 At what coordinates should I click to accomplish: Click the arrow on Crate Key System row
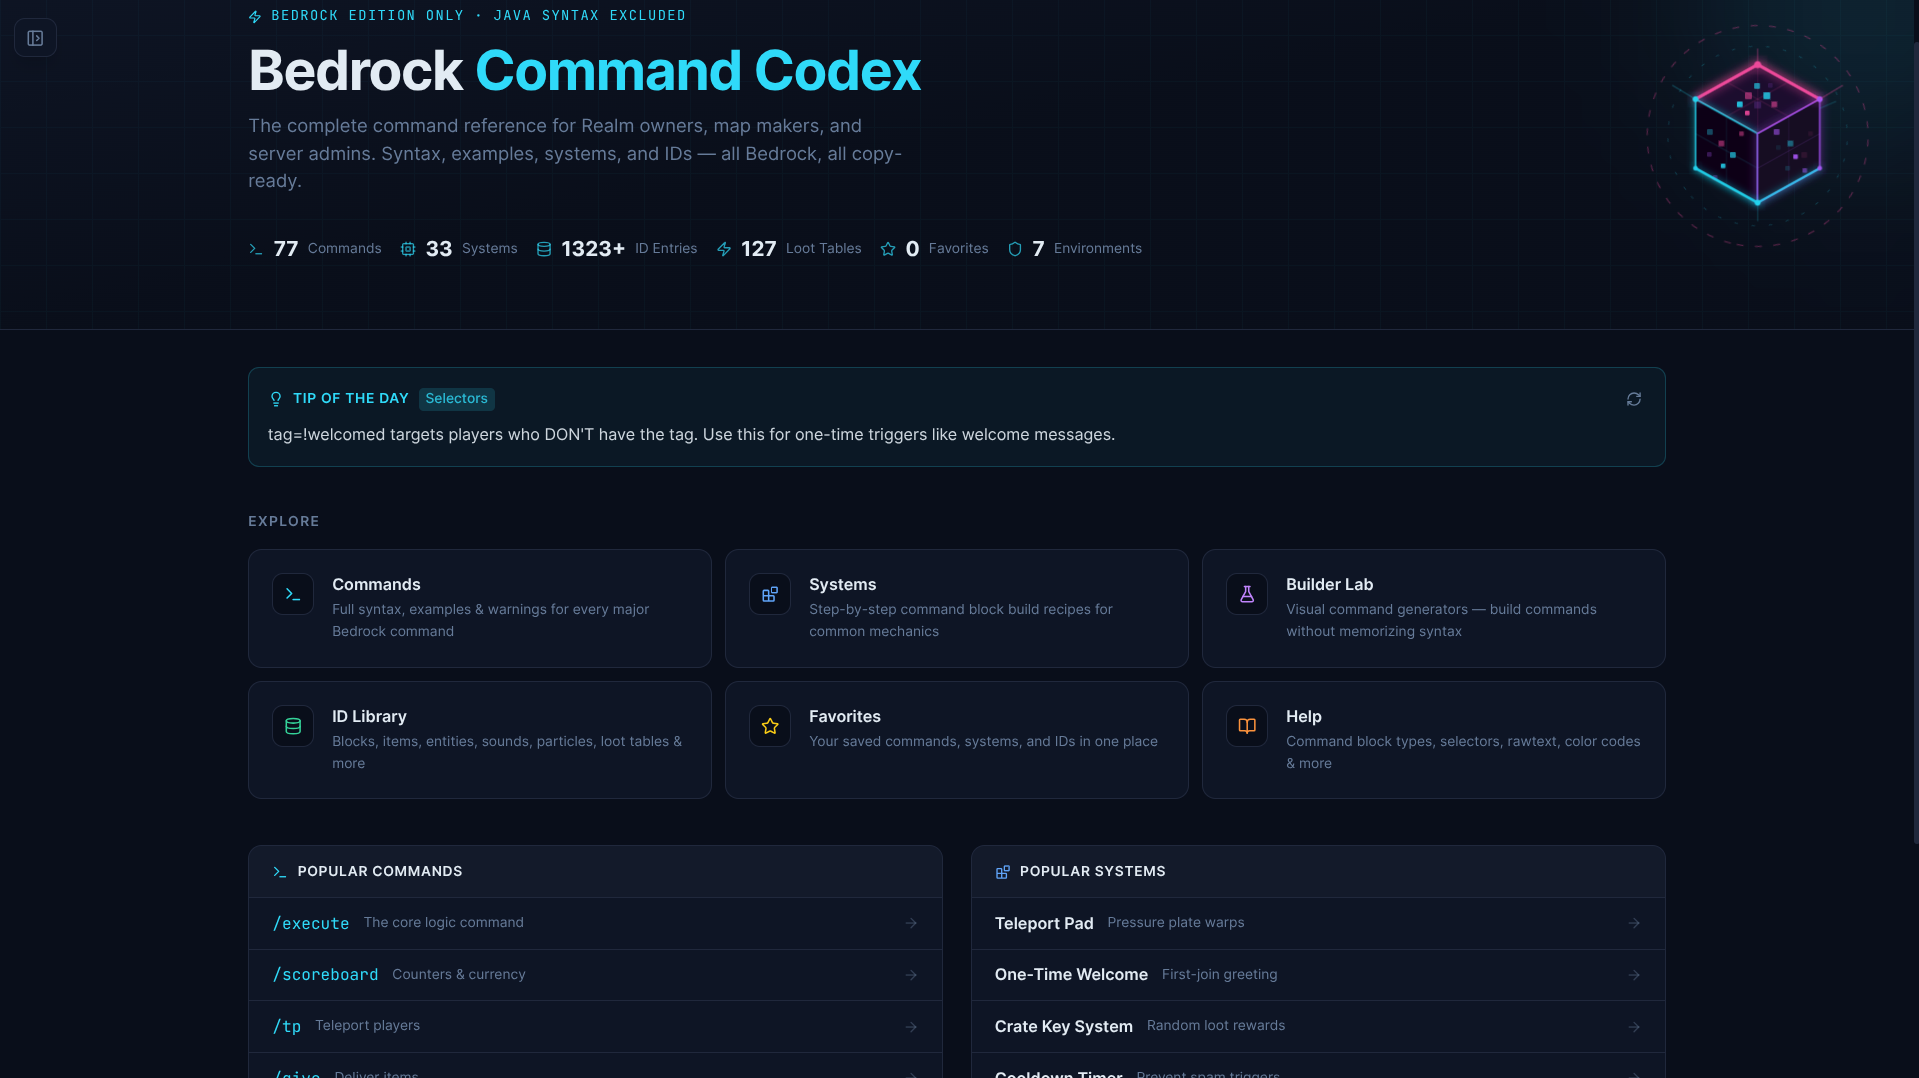pos(1634,1027)
